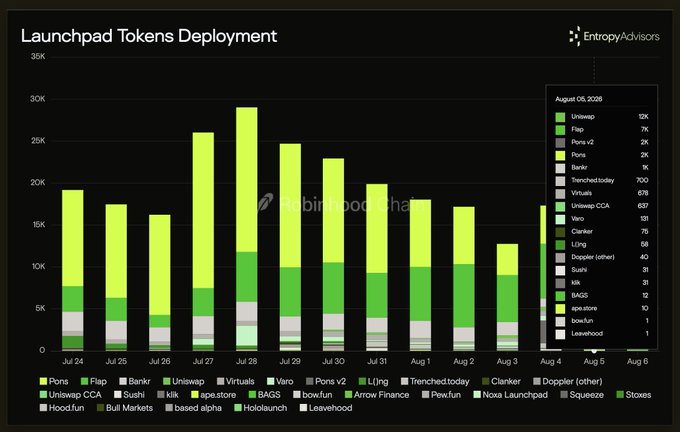This screenshot has width=680, height=432.
Task: Click 'Doppler (other)' tooltip row label
Action: [592, 257]
